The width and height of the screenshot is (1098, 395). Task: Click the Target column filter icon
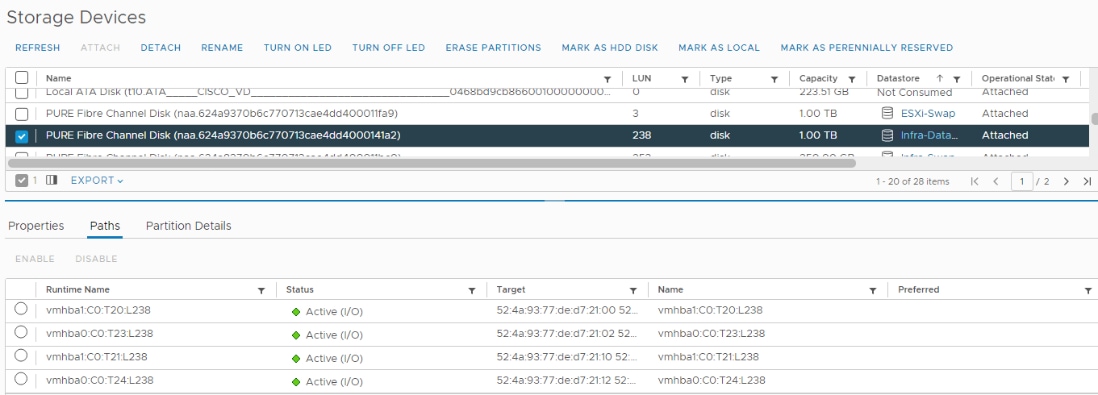pyautogui.click(x=633, y=290)
